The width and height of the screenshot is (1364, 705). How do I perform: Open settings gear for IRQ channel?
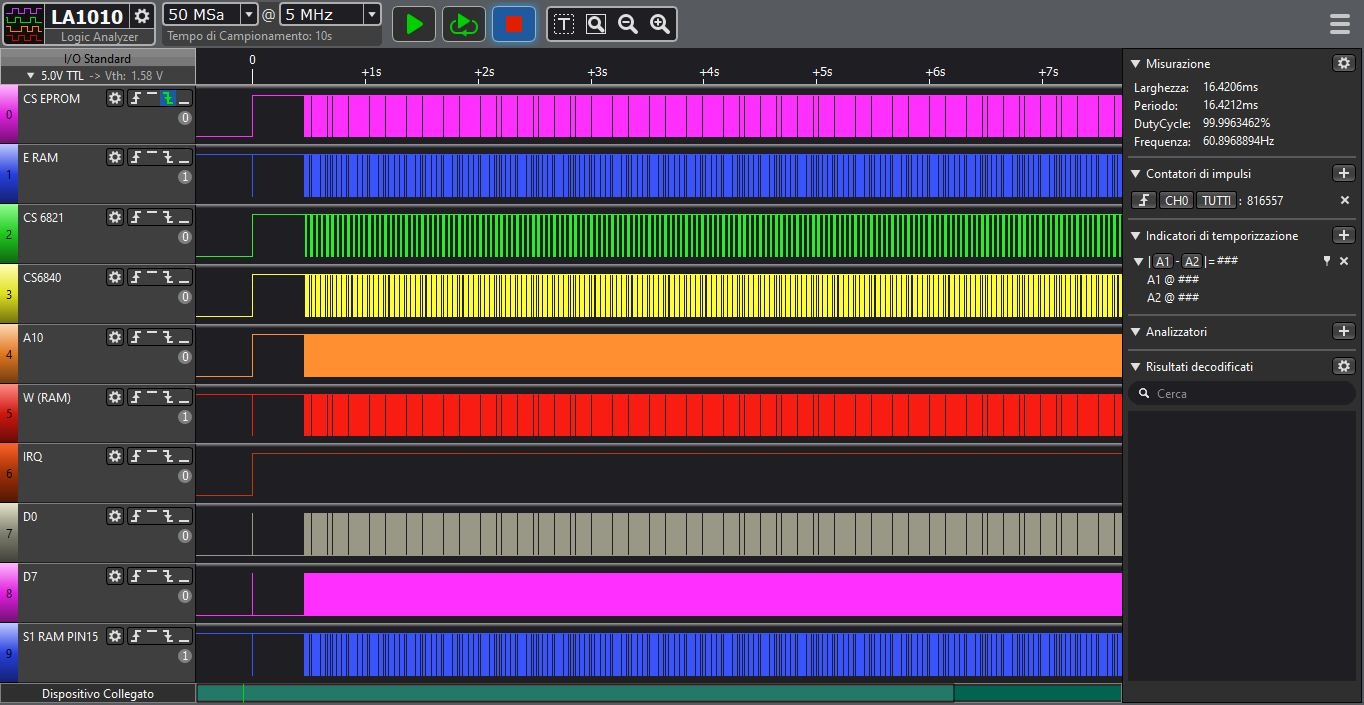(115, 456)
